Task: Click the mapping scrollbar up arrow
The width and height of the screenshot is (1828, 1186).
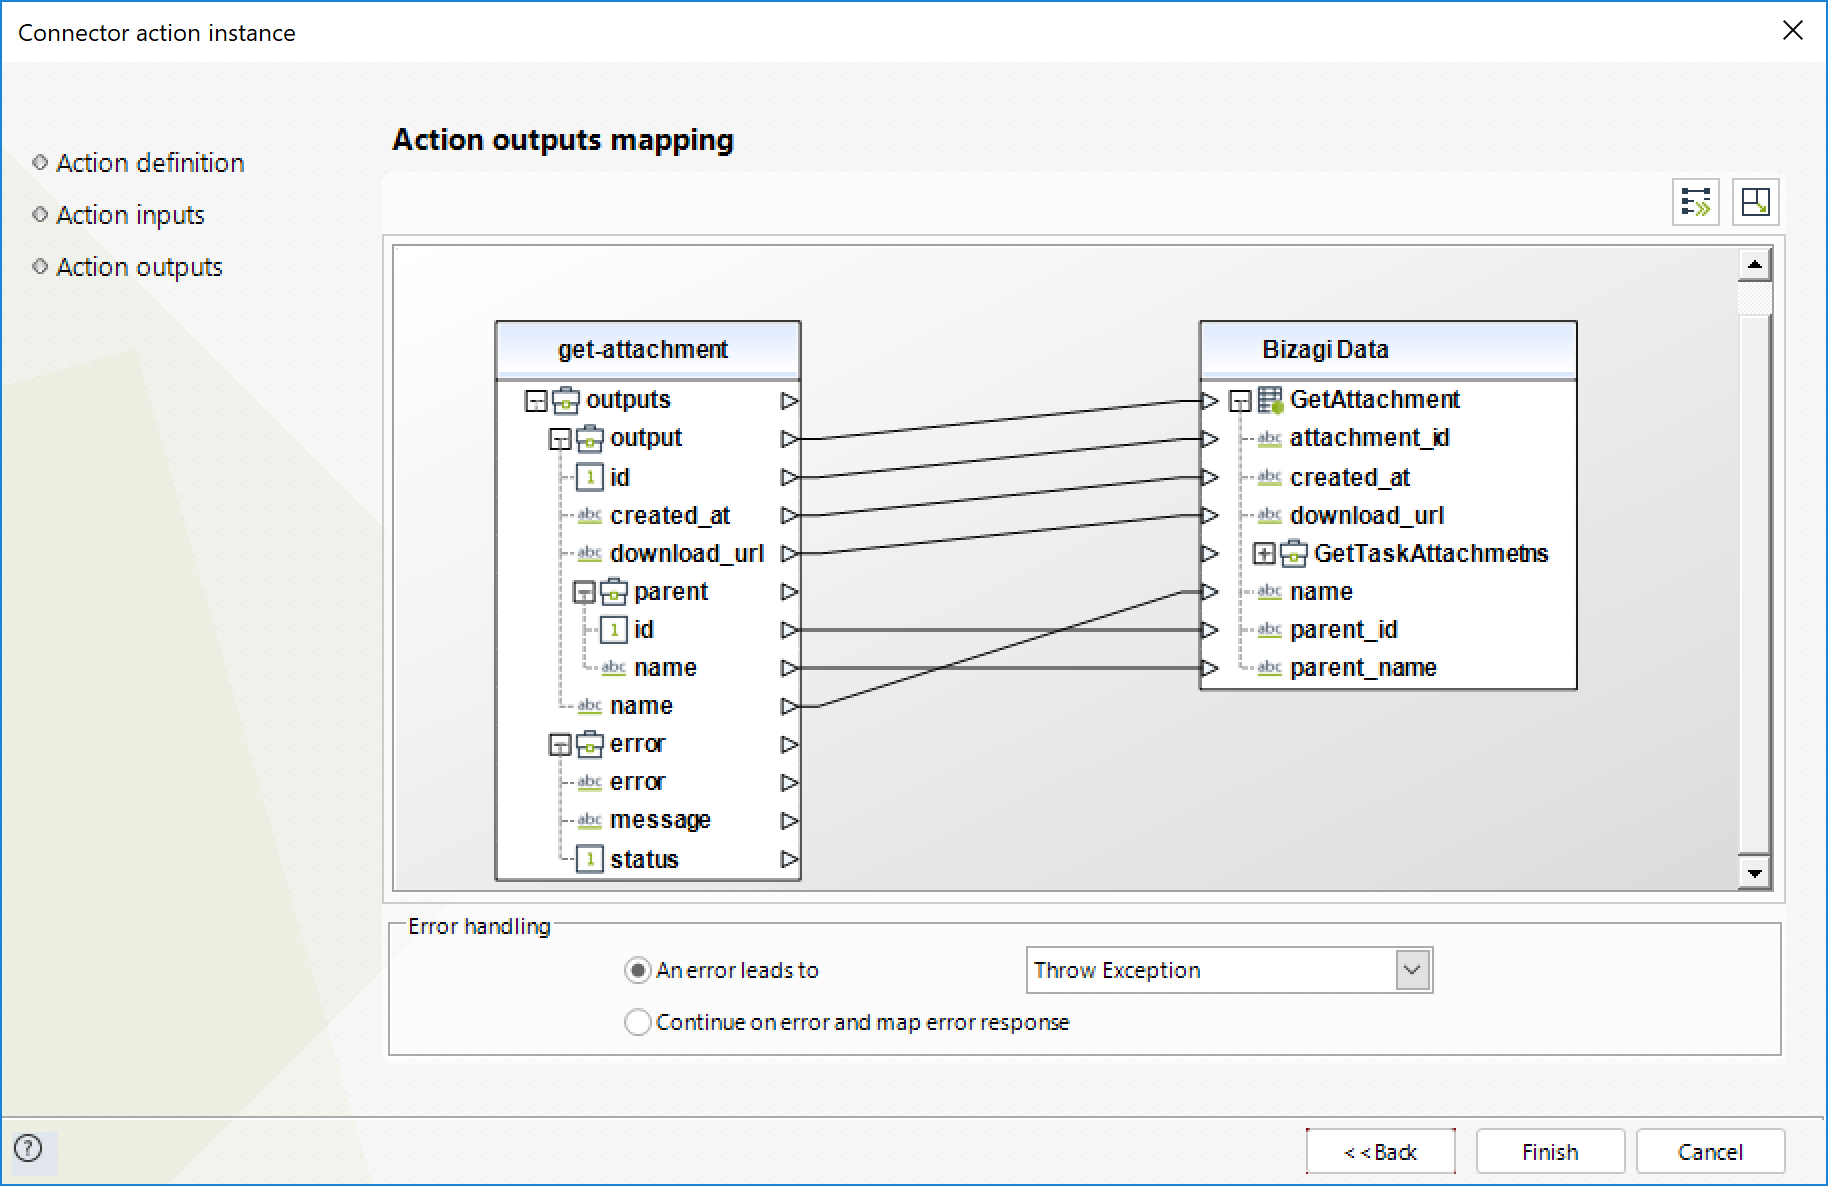Action: 1755,265
